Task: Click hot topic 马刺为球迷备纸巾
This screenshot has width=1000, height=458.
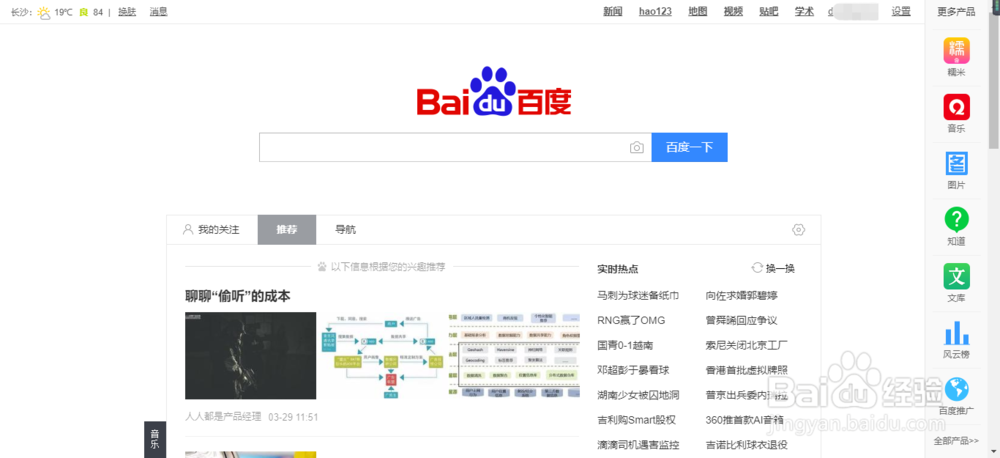Action: (638, 296)
